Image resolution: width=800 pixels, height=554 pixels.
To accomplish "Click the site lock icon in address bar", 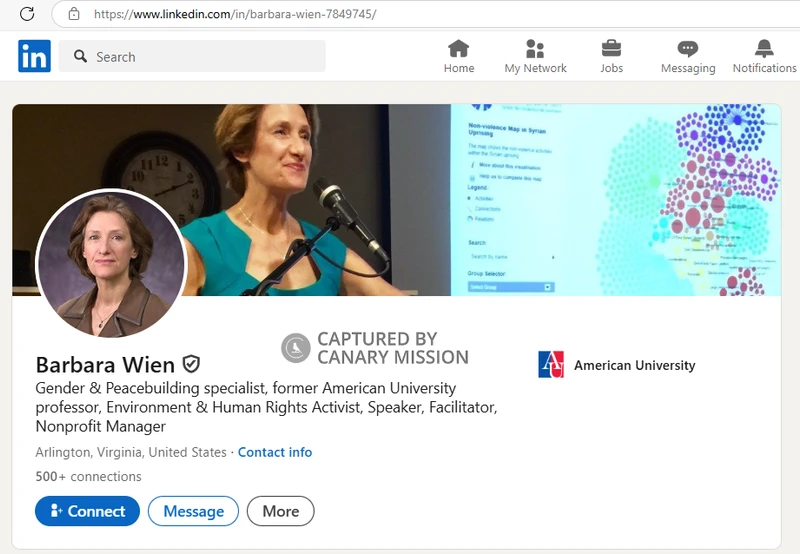I will (x=74, y=14).
